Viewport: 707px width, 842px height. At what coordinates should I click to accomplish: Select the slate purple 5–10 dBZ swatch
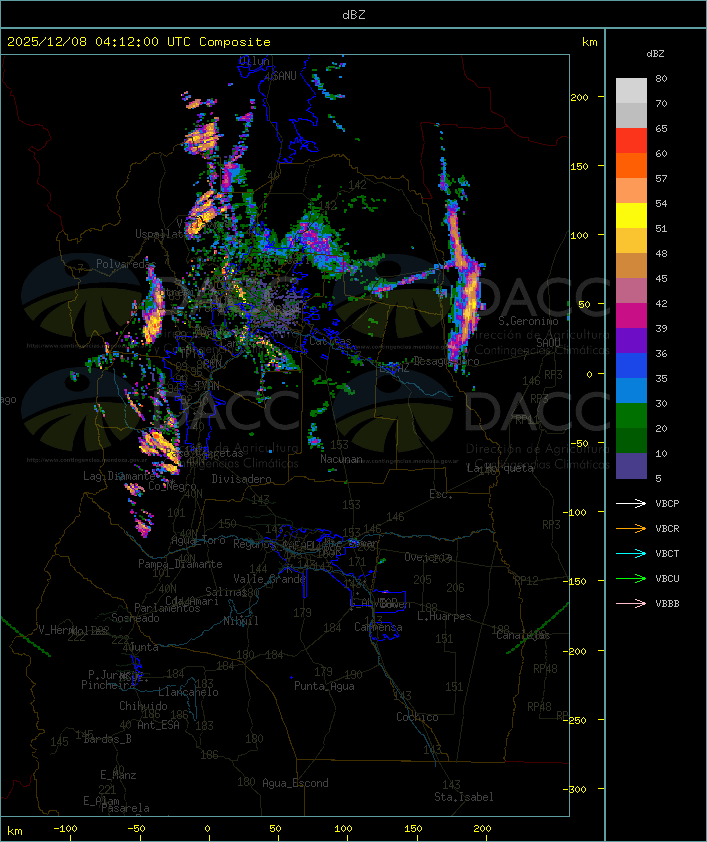coord(631,466)
